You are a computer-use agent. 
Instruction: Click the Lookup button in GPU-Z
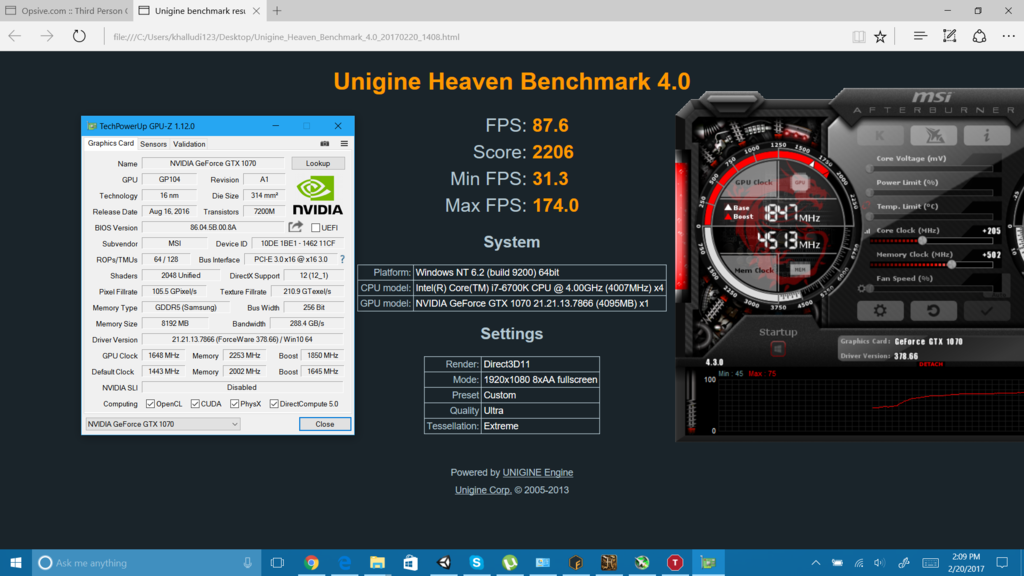[318, 163]
